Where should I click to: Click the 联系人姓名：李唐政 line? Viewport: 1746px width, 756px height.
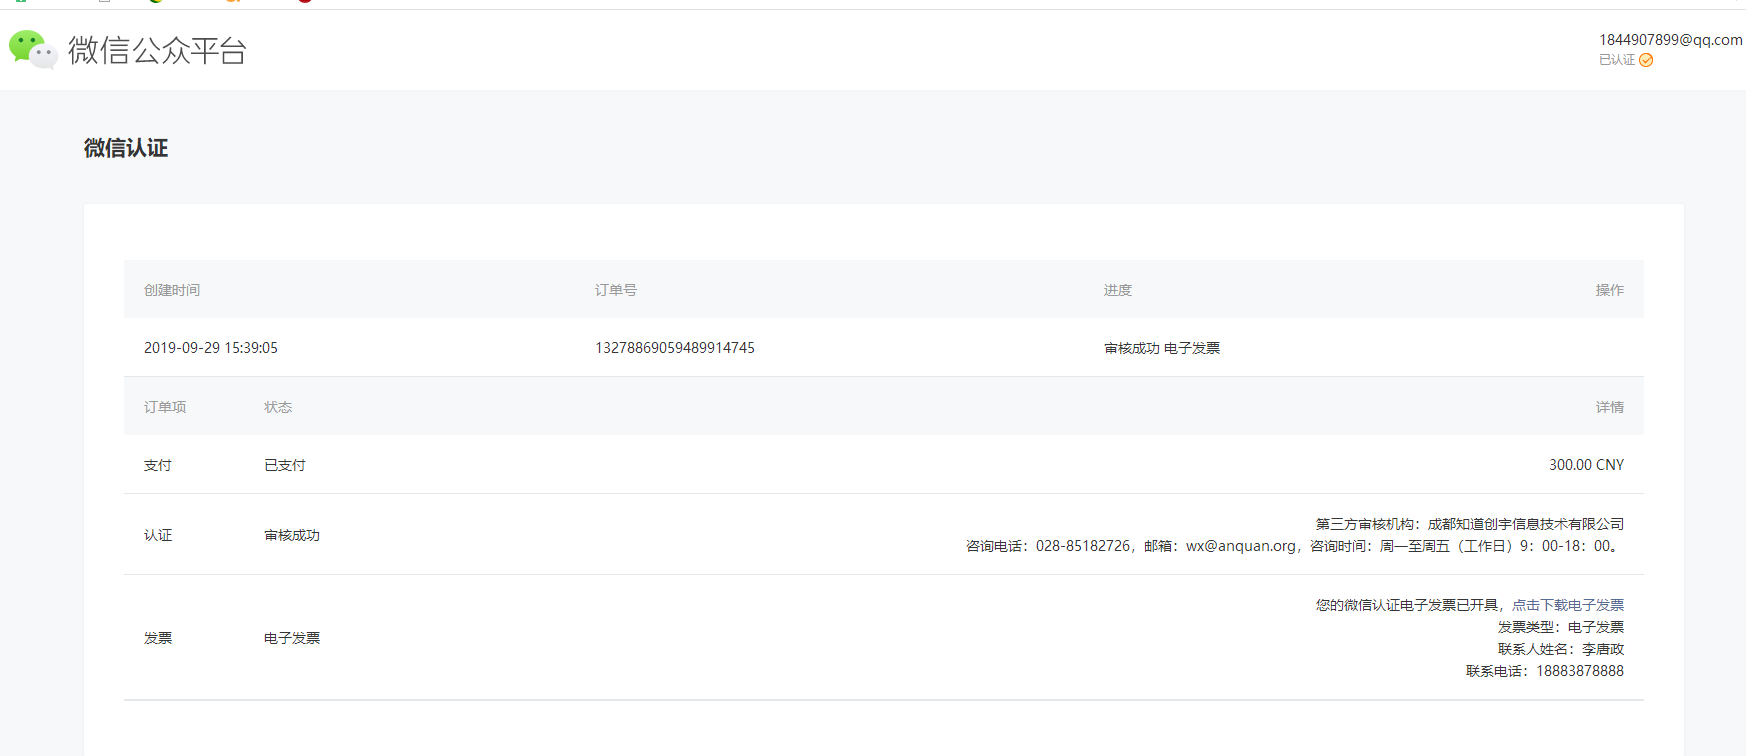(x=1561, y=649)
